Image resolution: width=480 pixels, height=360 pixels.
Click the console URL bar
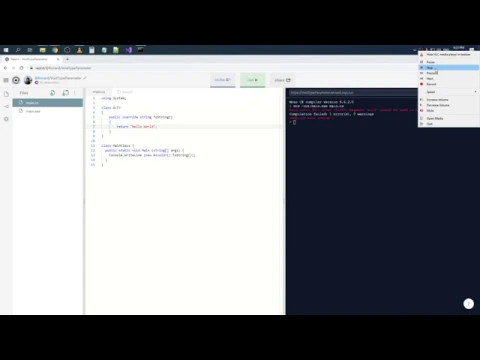pyautogui.click(x=352, y=92)
